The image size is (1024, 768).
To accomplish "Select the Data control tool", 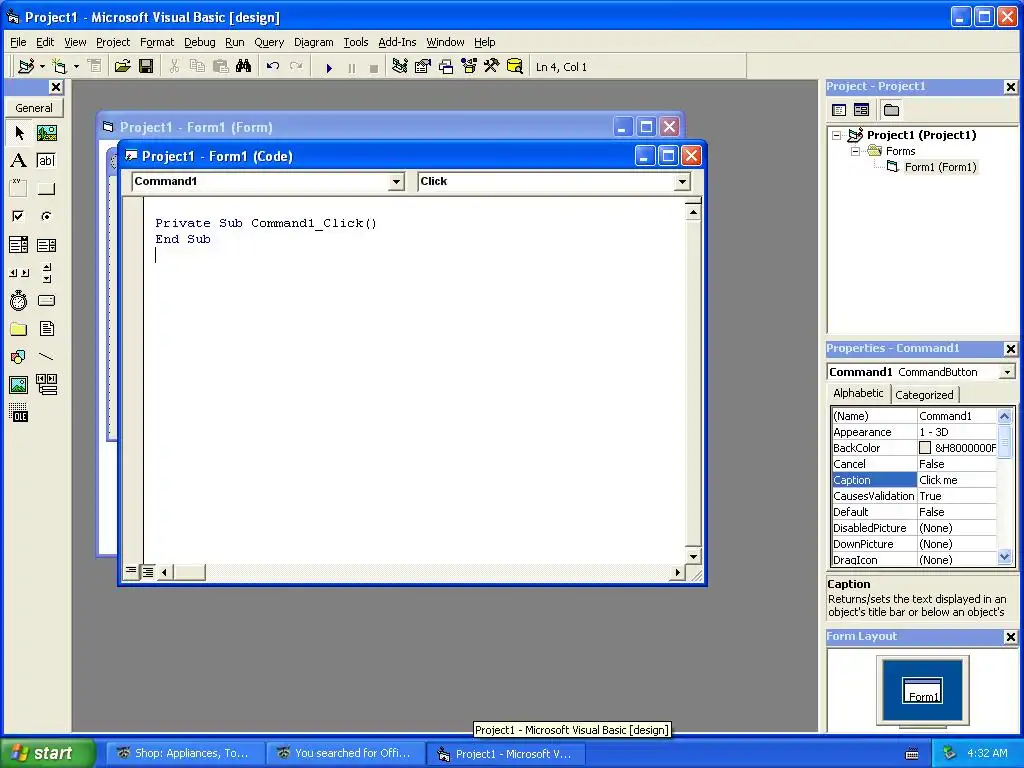I will pyautogui.click(x=46, y=385).
